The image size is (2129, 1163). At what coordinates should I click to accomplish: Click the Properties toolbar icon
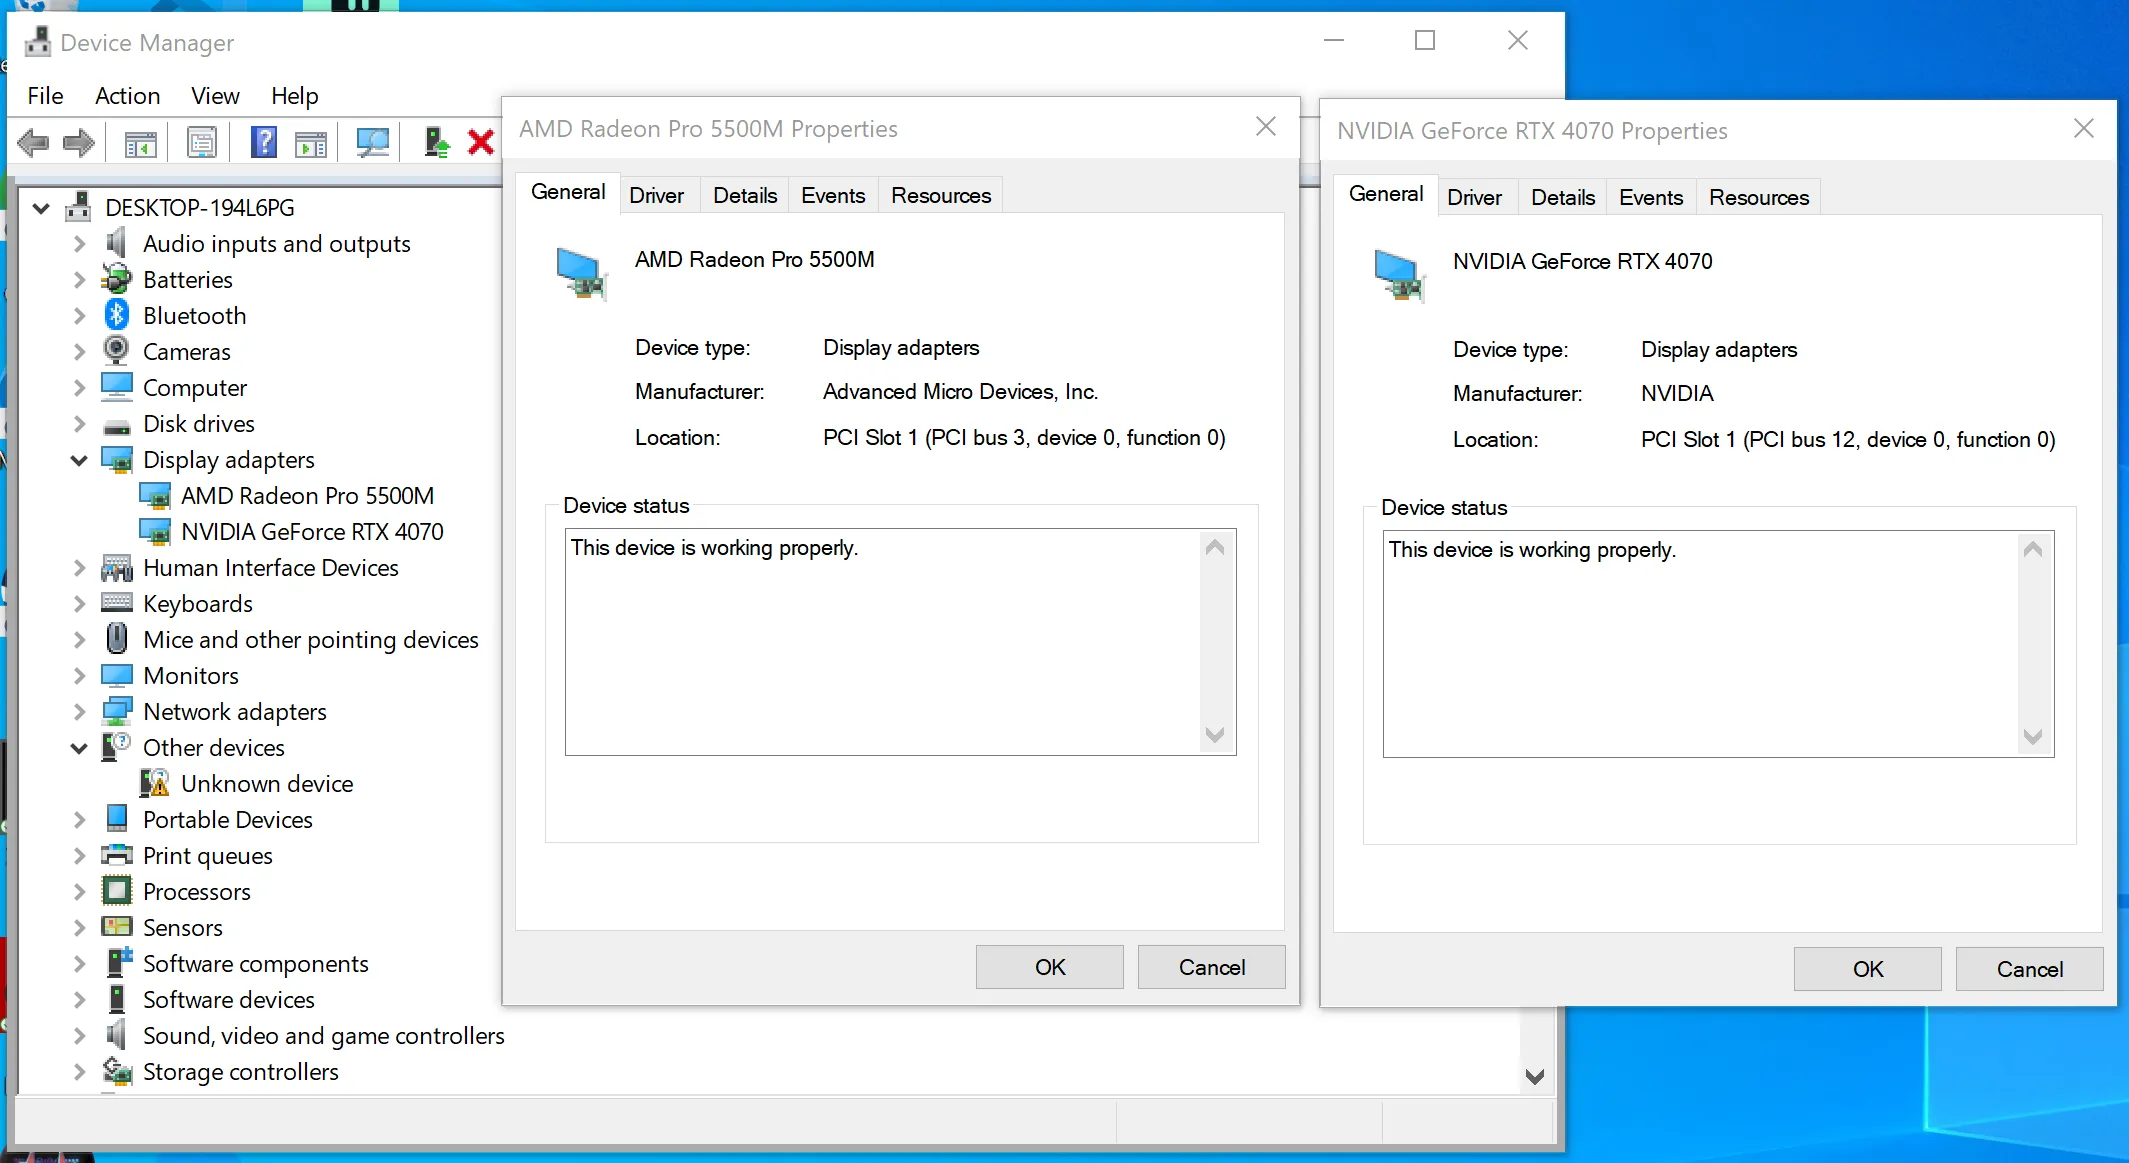[202, 143]
